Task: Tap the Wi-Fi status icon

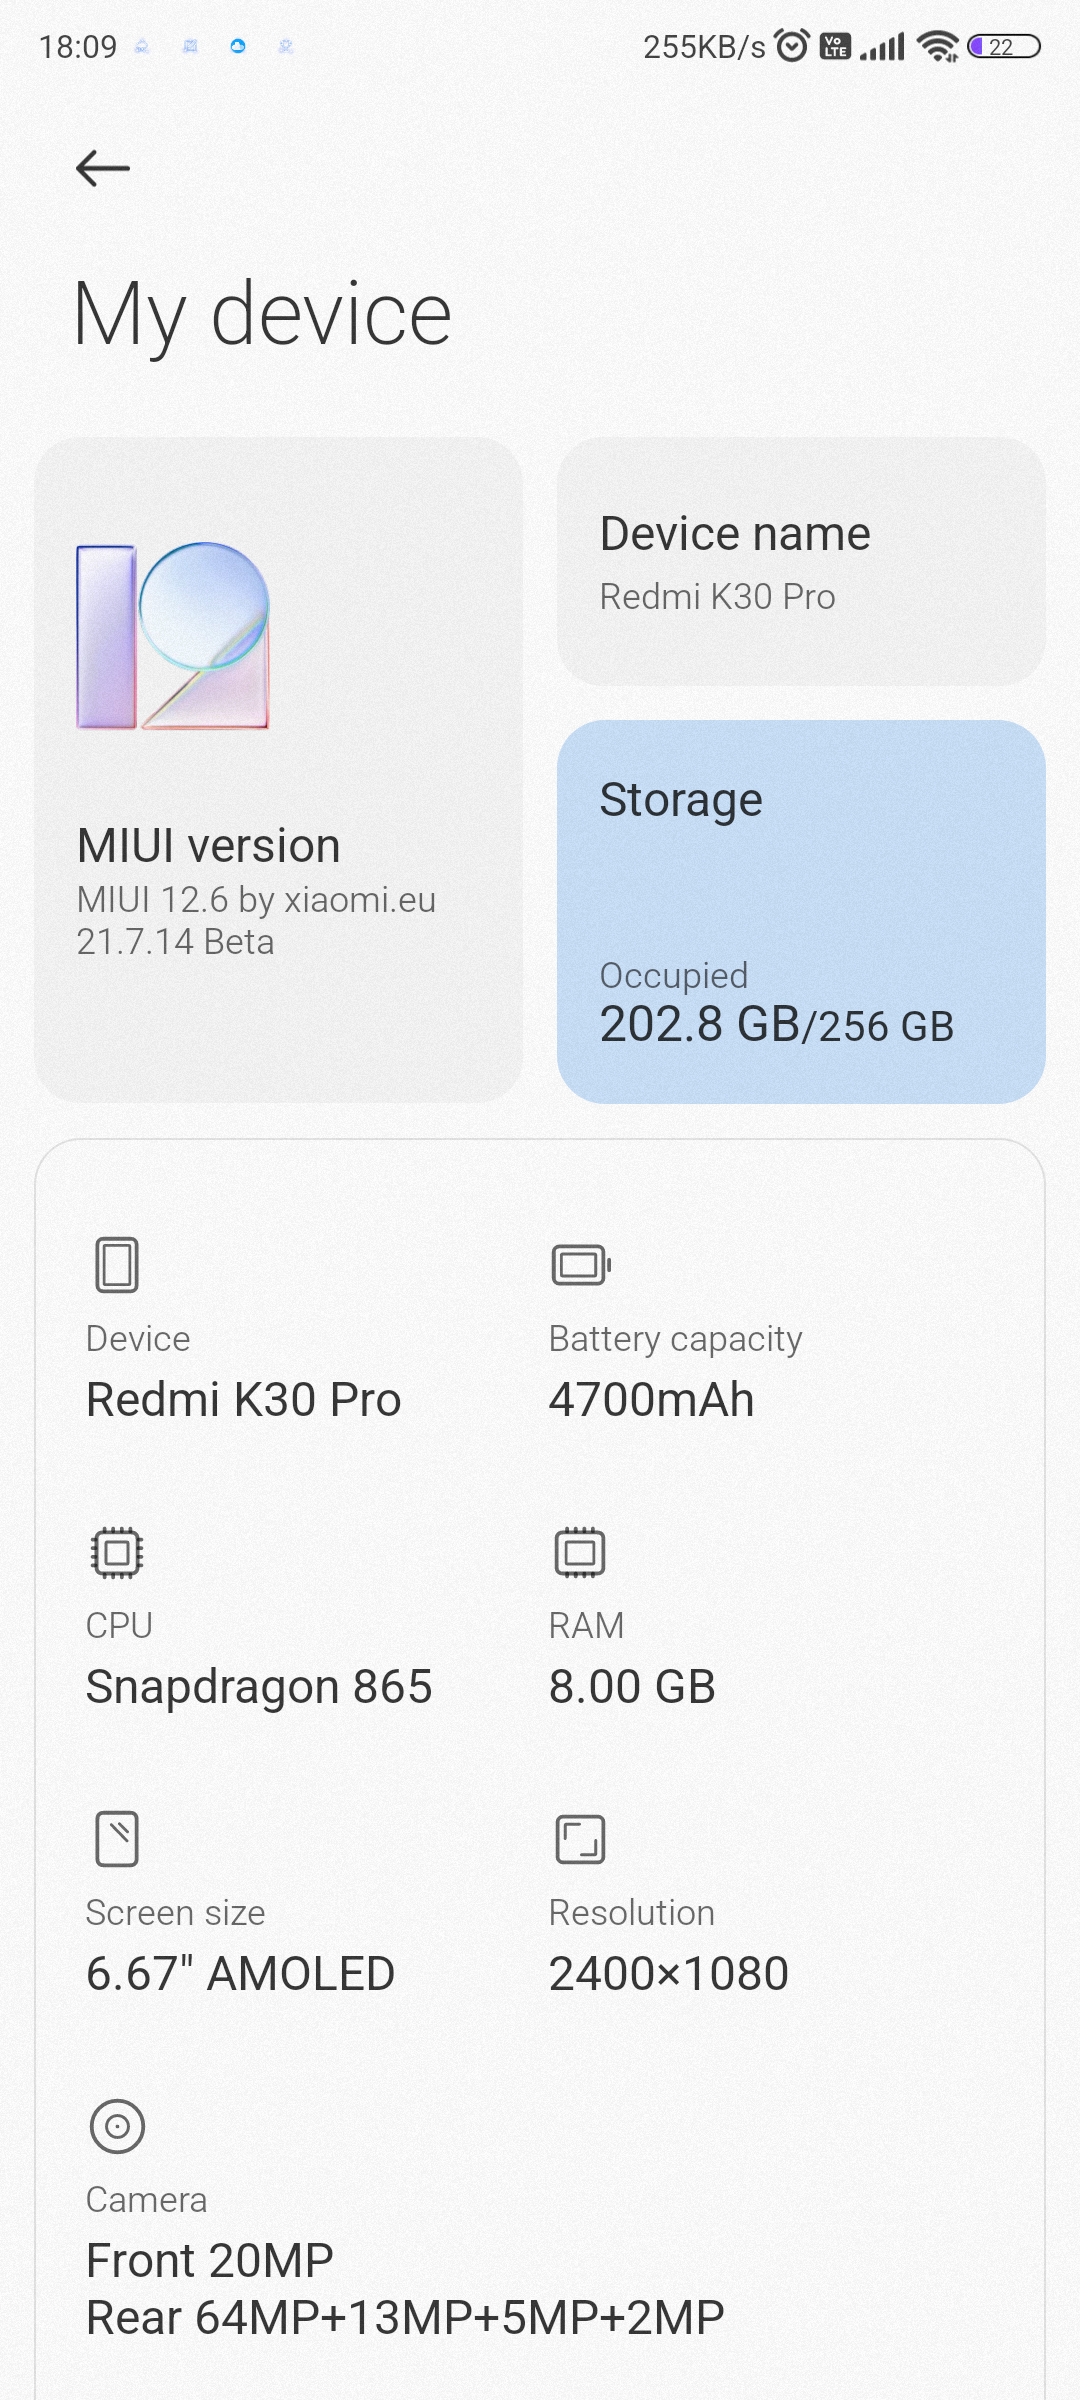Action: [x=938, y=46]
